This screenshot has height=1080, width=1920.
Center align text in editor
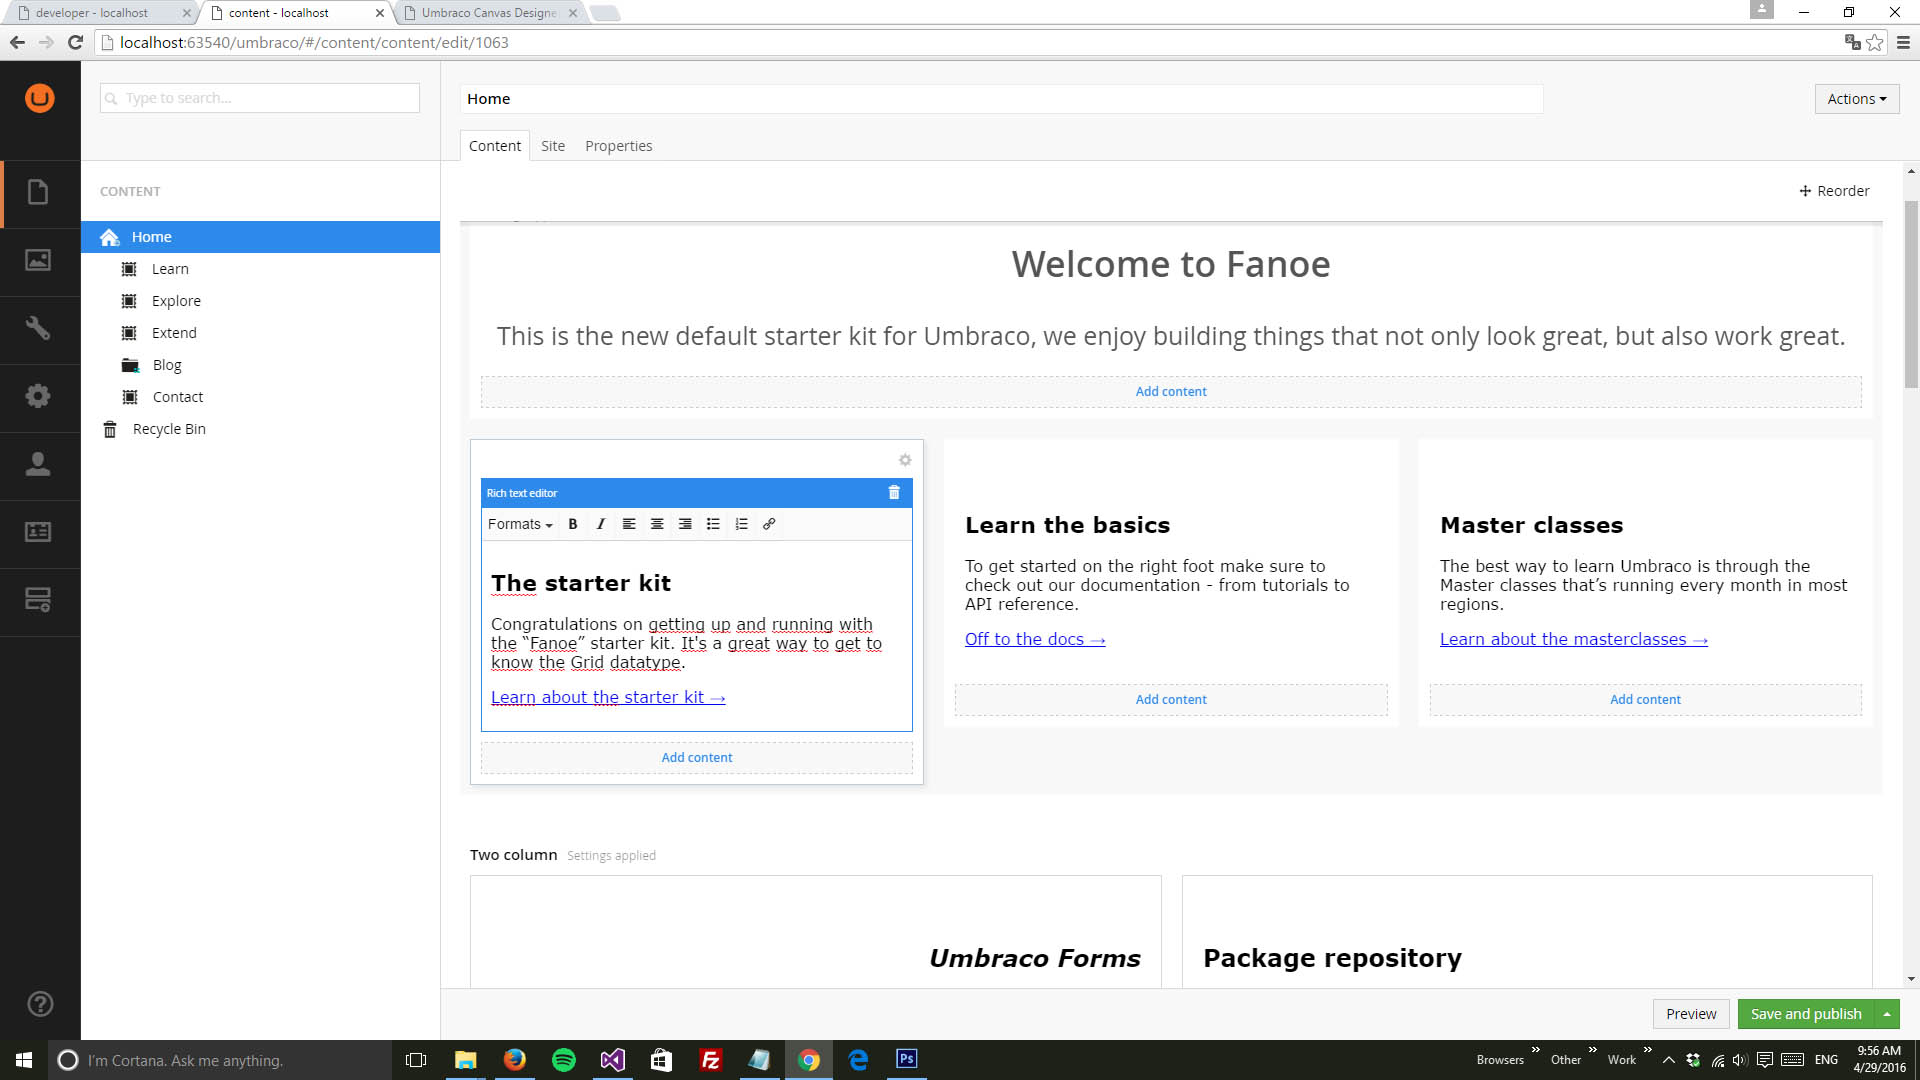point(657,524)
